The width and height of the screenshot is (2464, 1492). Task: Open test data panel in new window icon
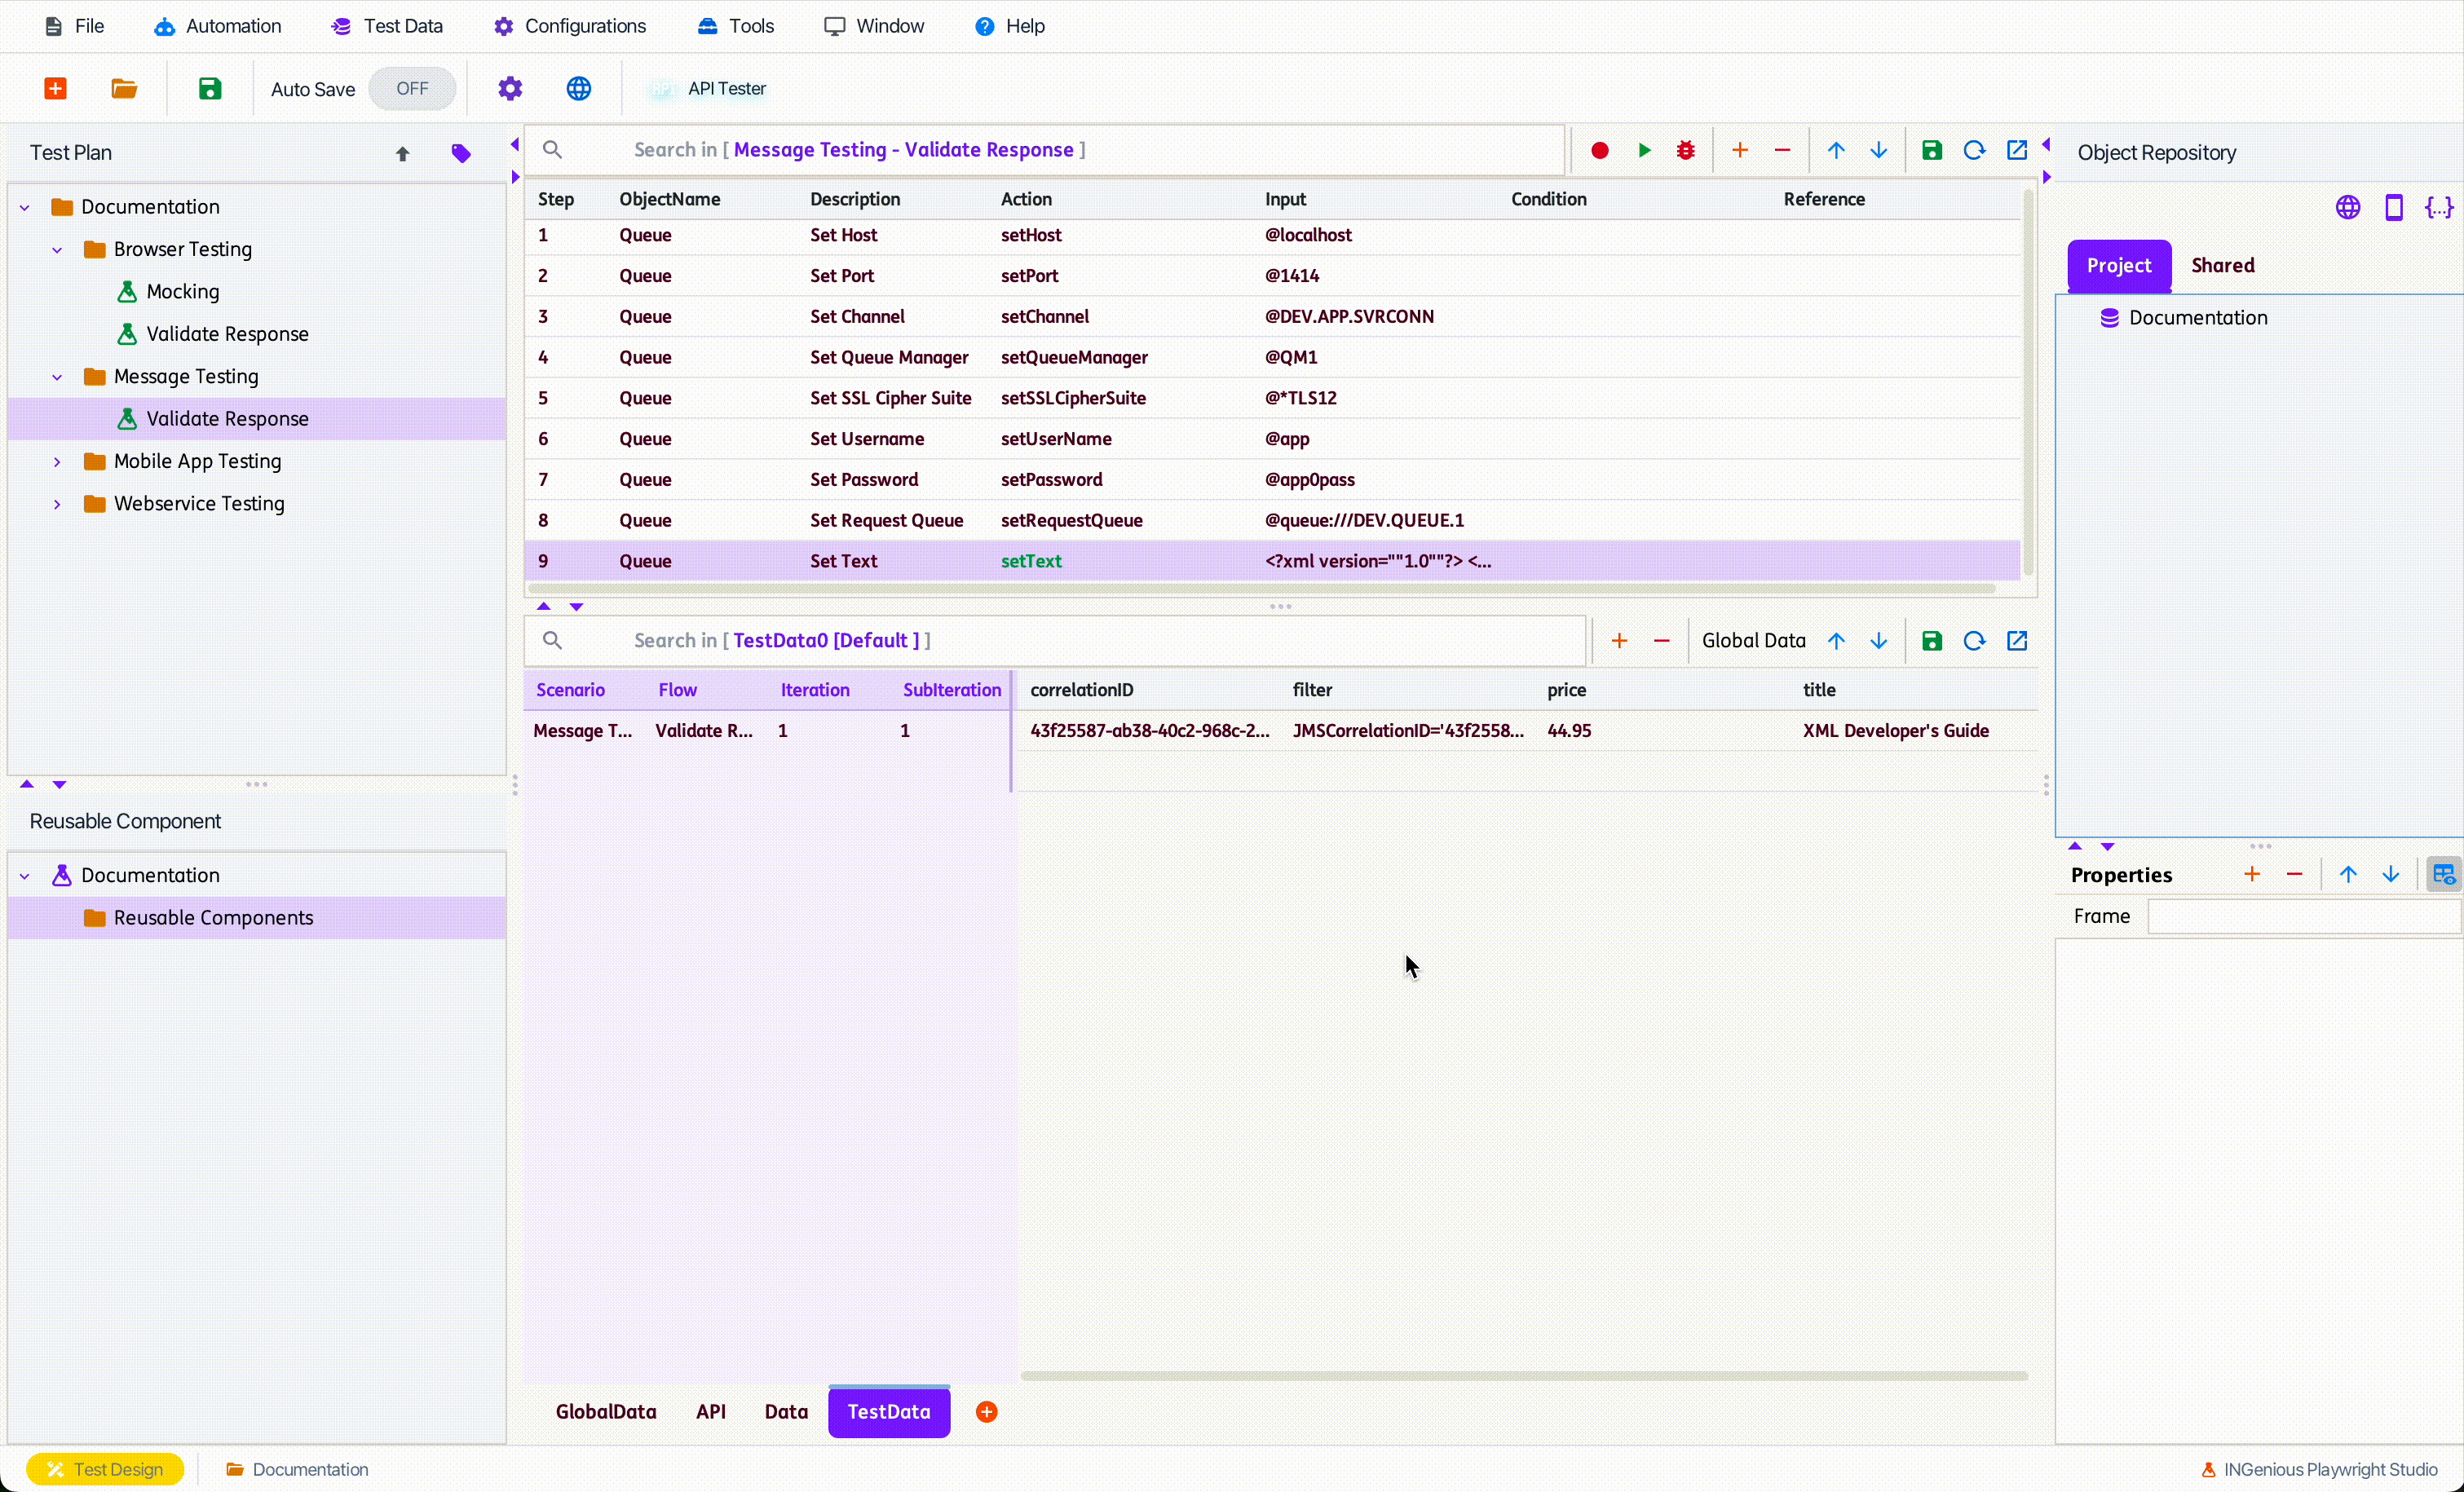pos(2017,640)
